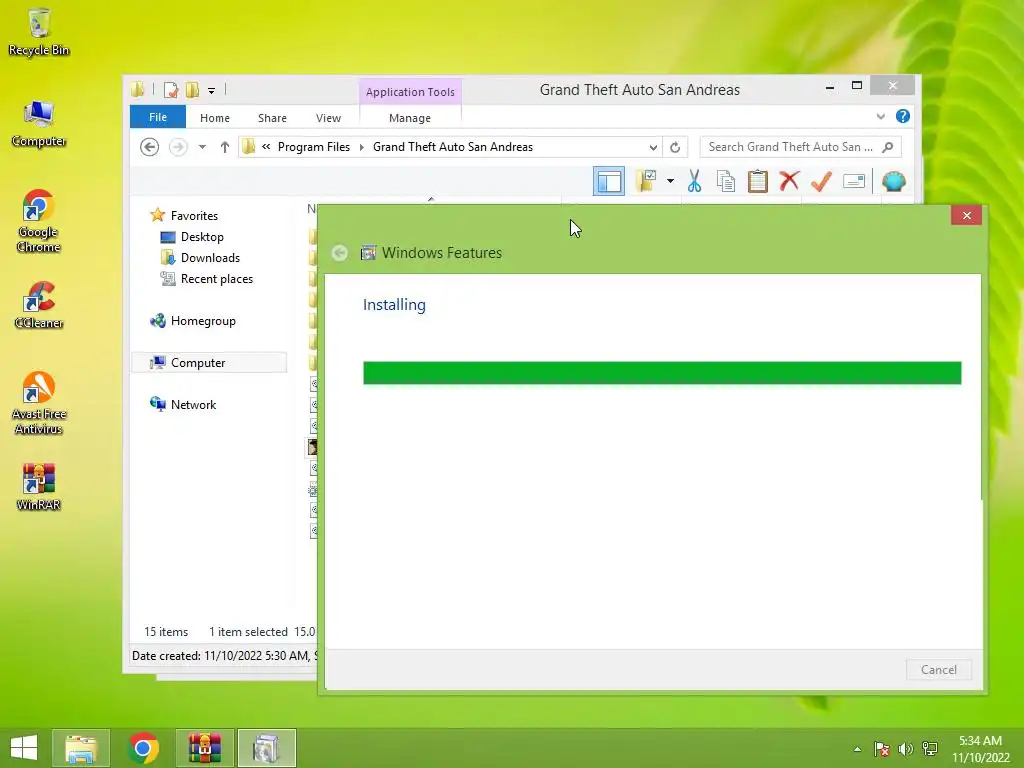Open the Manage ribbon tab
Image resolution: width=1024 pixels, height=768 pixels.
click(x=409, y=118)
